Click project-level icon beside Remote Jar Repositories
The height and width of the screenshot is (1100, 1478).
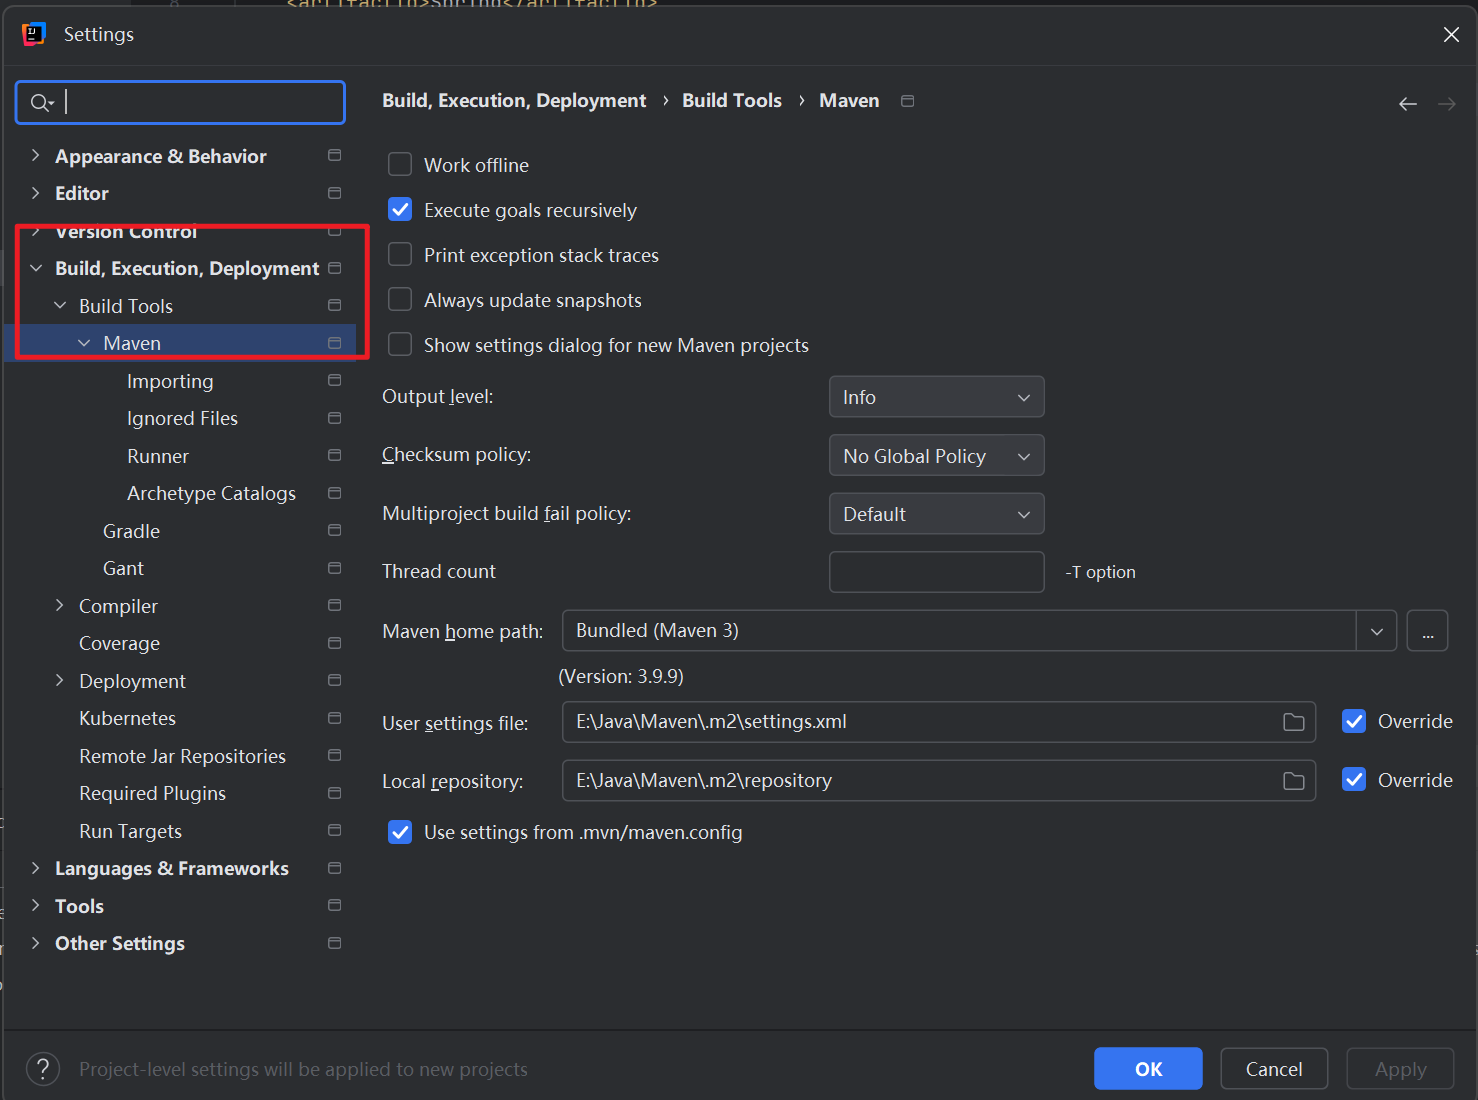pyautogui.click(x=335, y=755)
